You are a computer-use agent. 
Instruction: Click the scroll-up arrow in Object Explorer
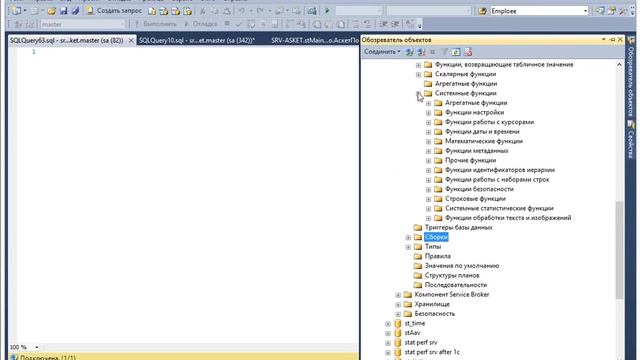tap(619, 65)
